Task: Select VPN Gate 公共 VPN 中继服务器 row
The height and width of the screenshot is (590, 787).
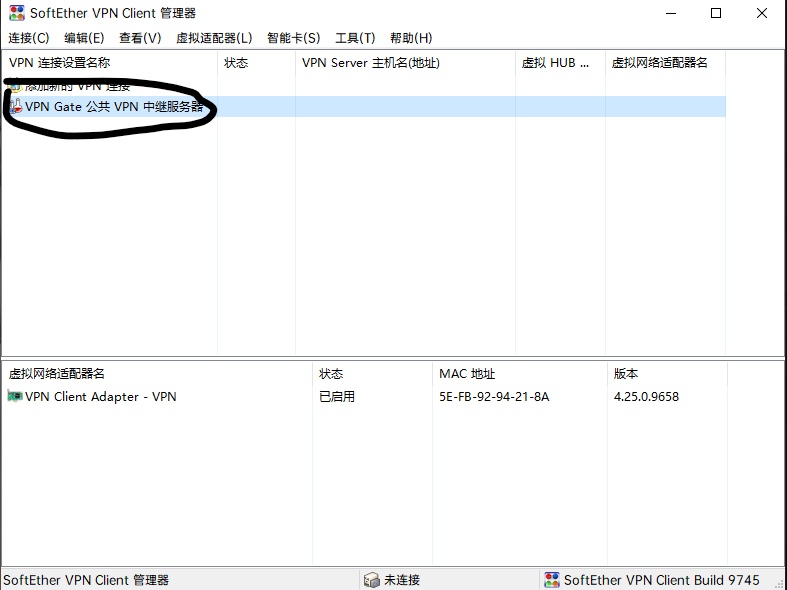Action: click(364, 106)
